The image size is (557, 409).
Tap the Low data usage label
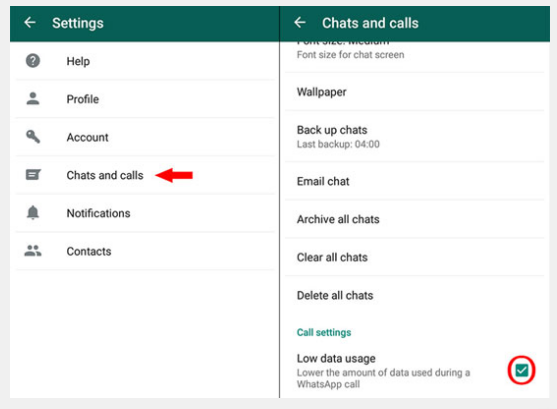point(336,359)
